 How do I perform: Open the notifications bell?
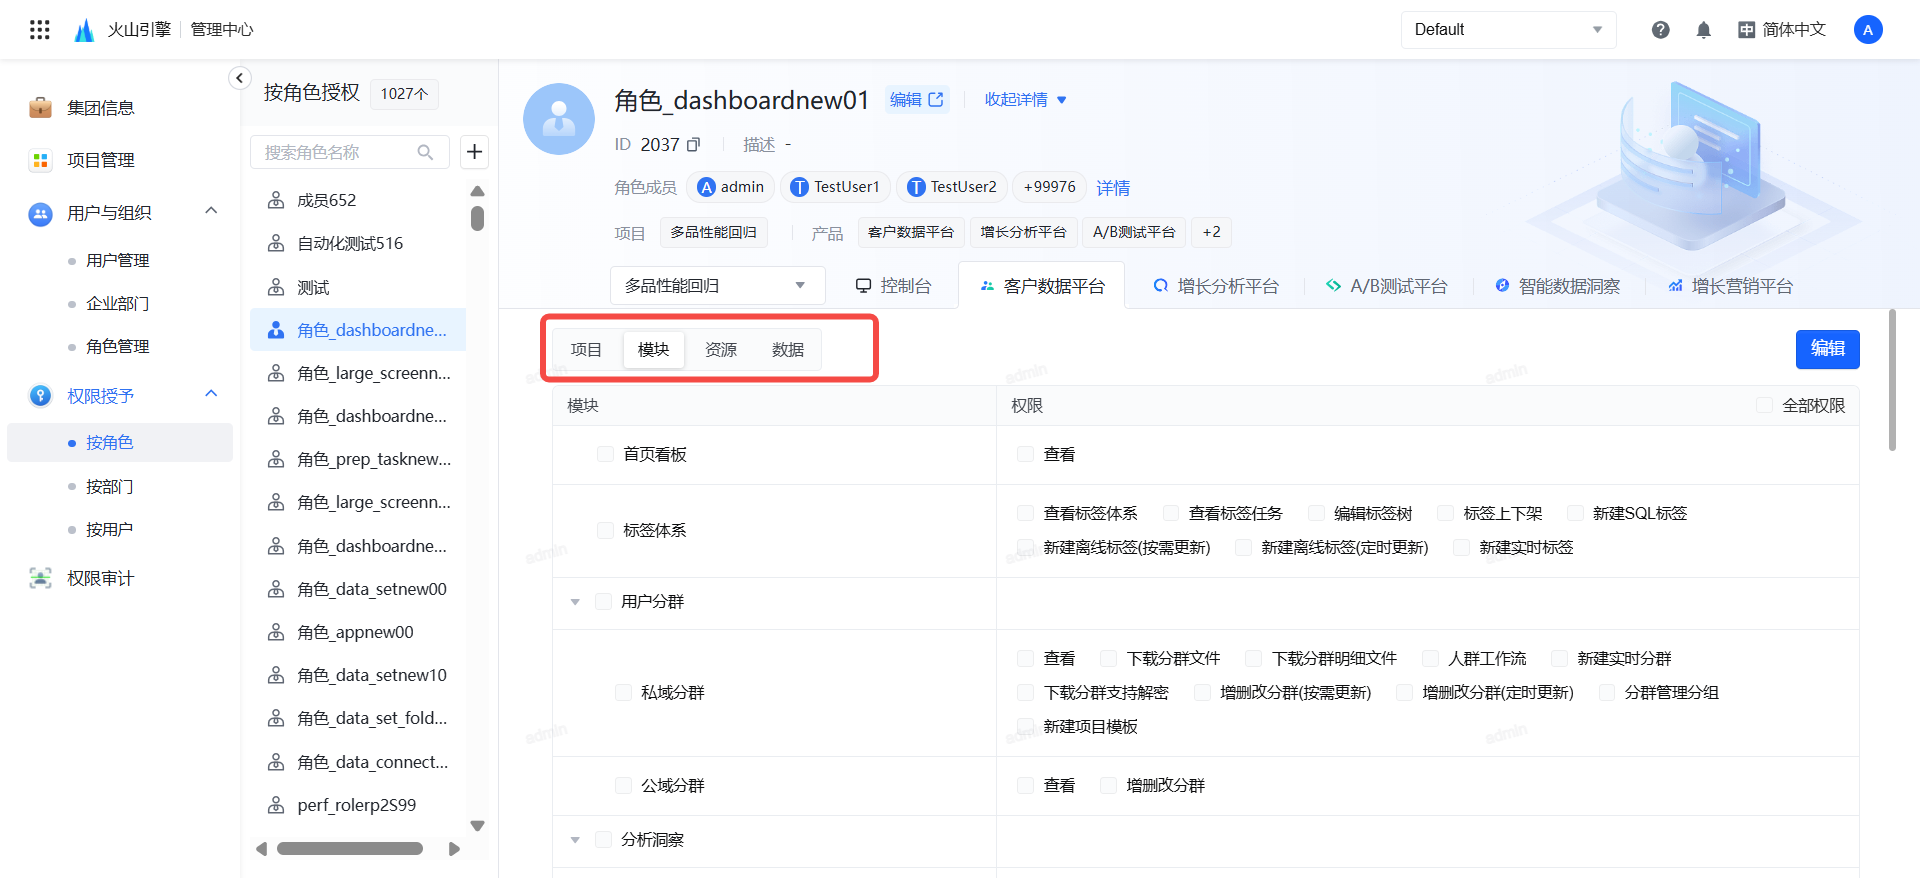coord(1704,30)
